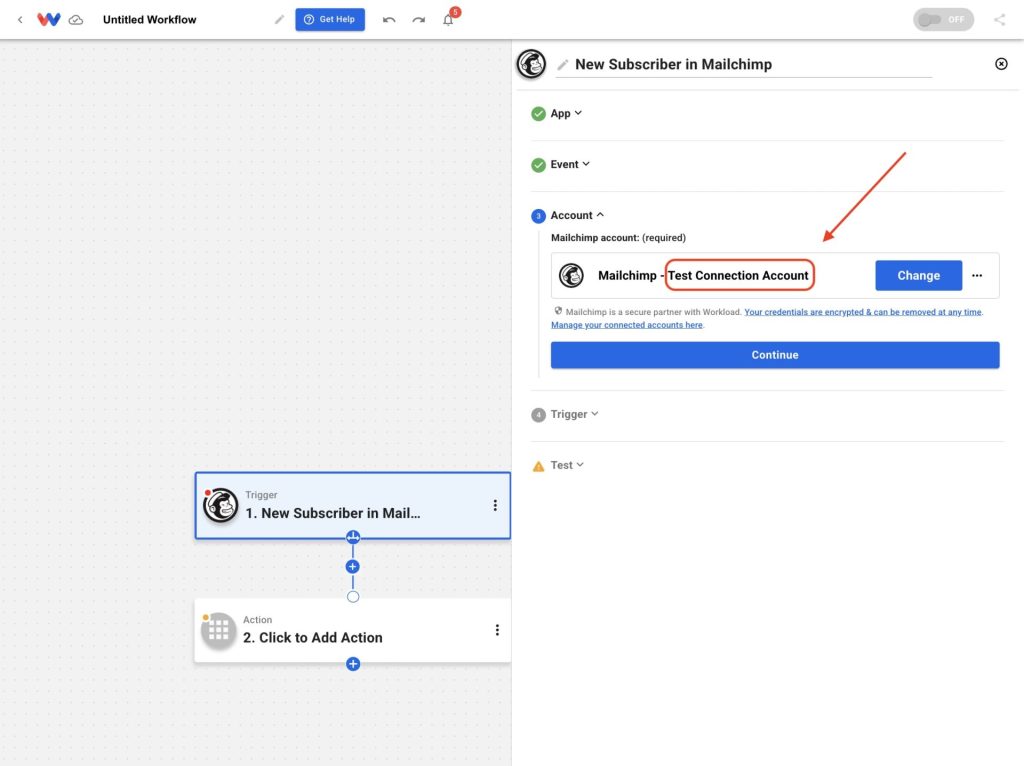Open credentials are encrypted link
Image resolution: width=1024 pixels, height=766 pixels.
coord(863,312)
